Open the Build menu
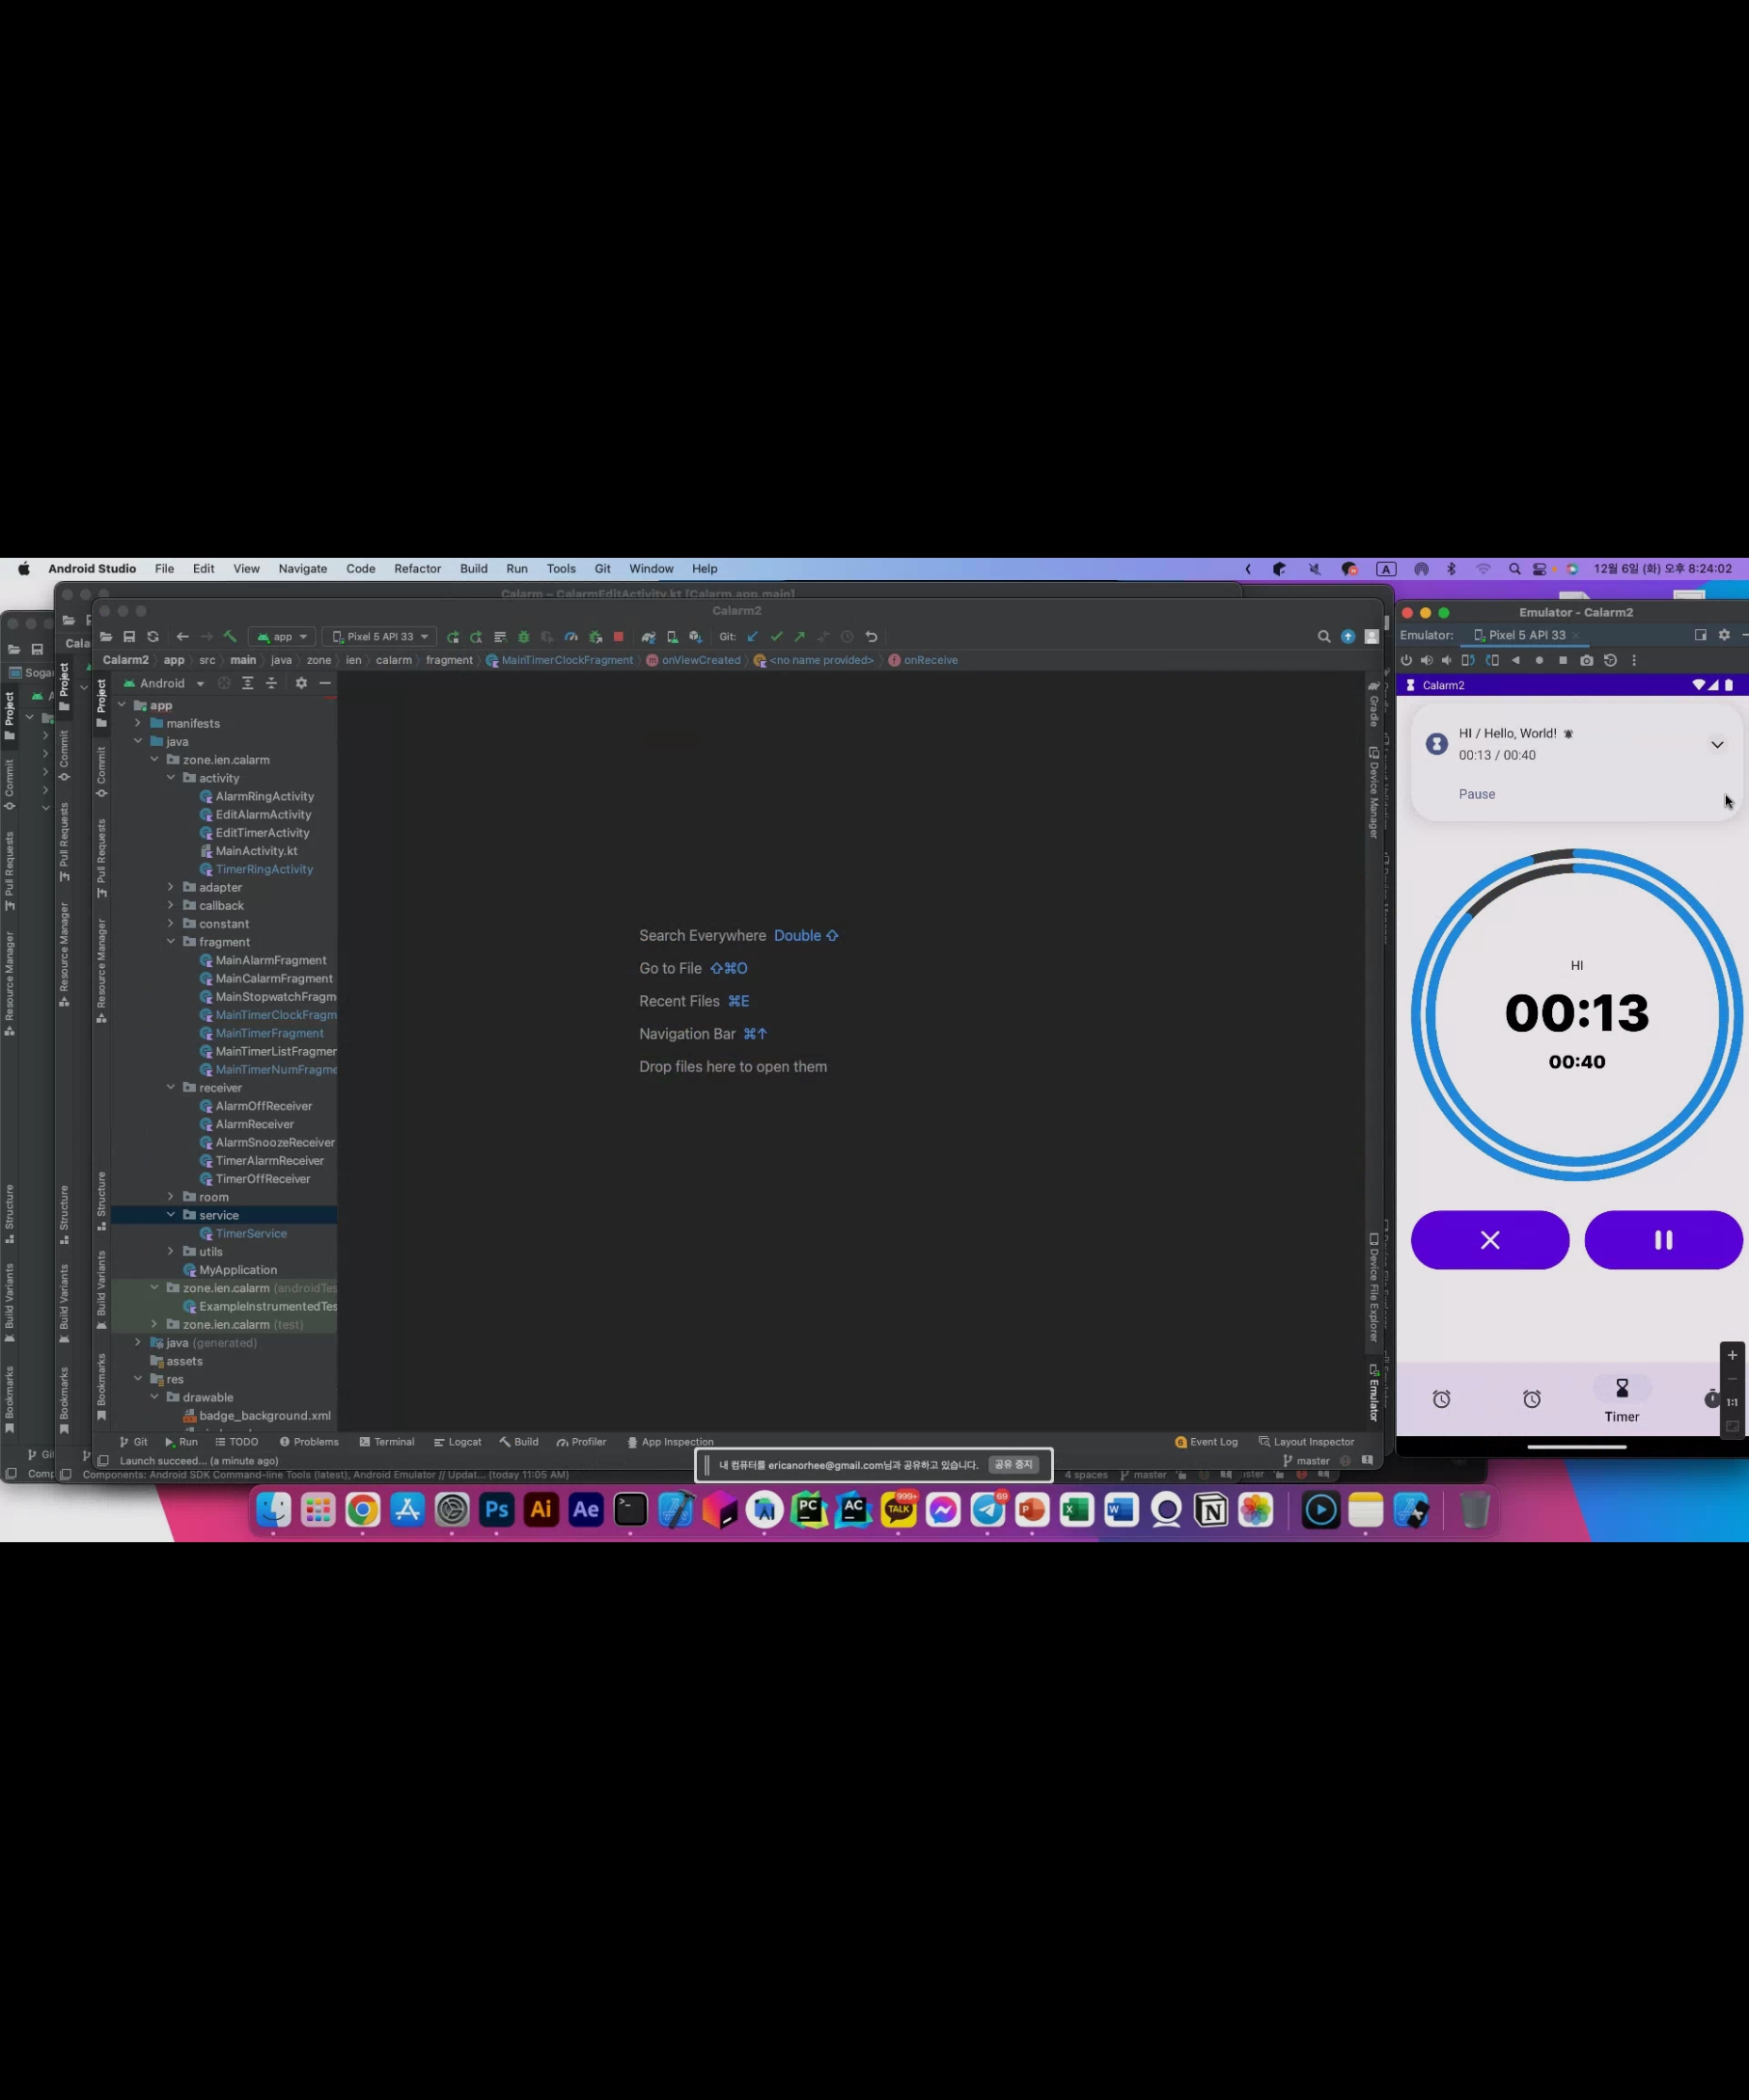The width and height of the screenshot is (1749, 2100). 474,569
